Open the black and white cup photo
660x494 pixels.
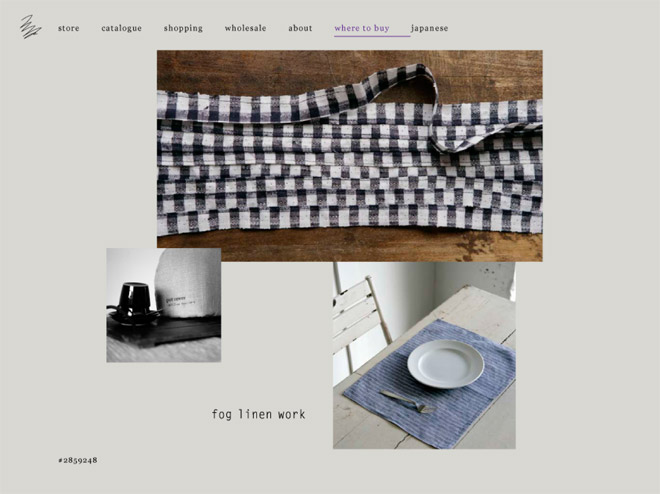164,305
